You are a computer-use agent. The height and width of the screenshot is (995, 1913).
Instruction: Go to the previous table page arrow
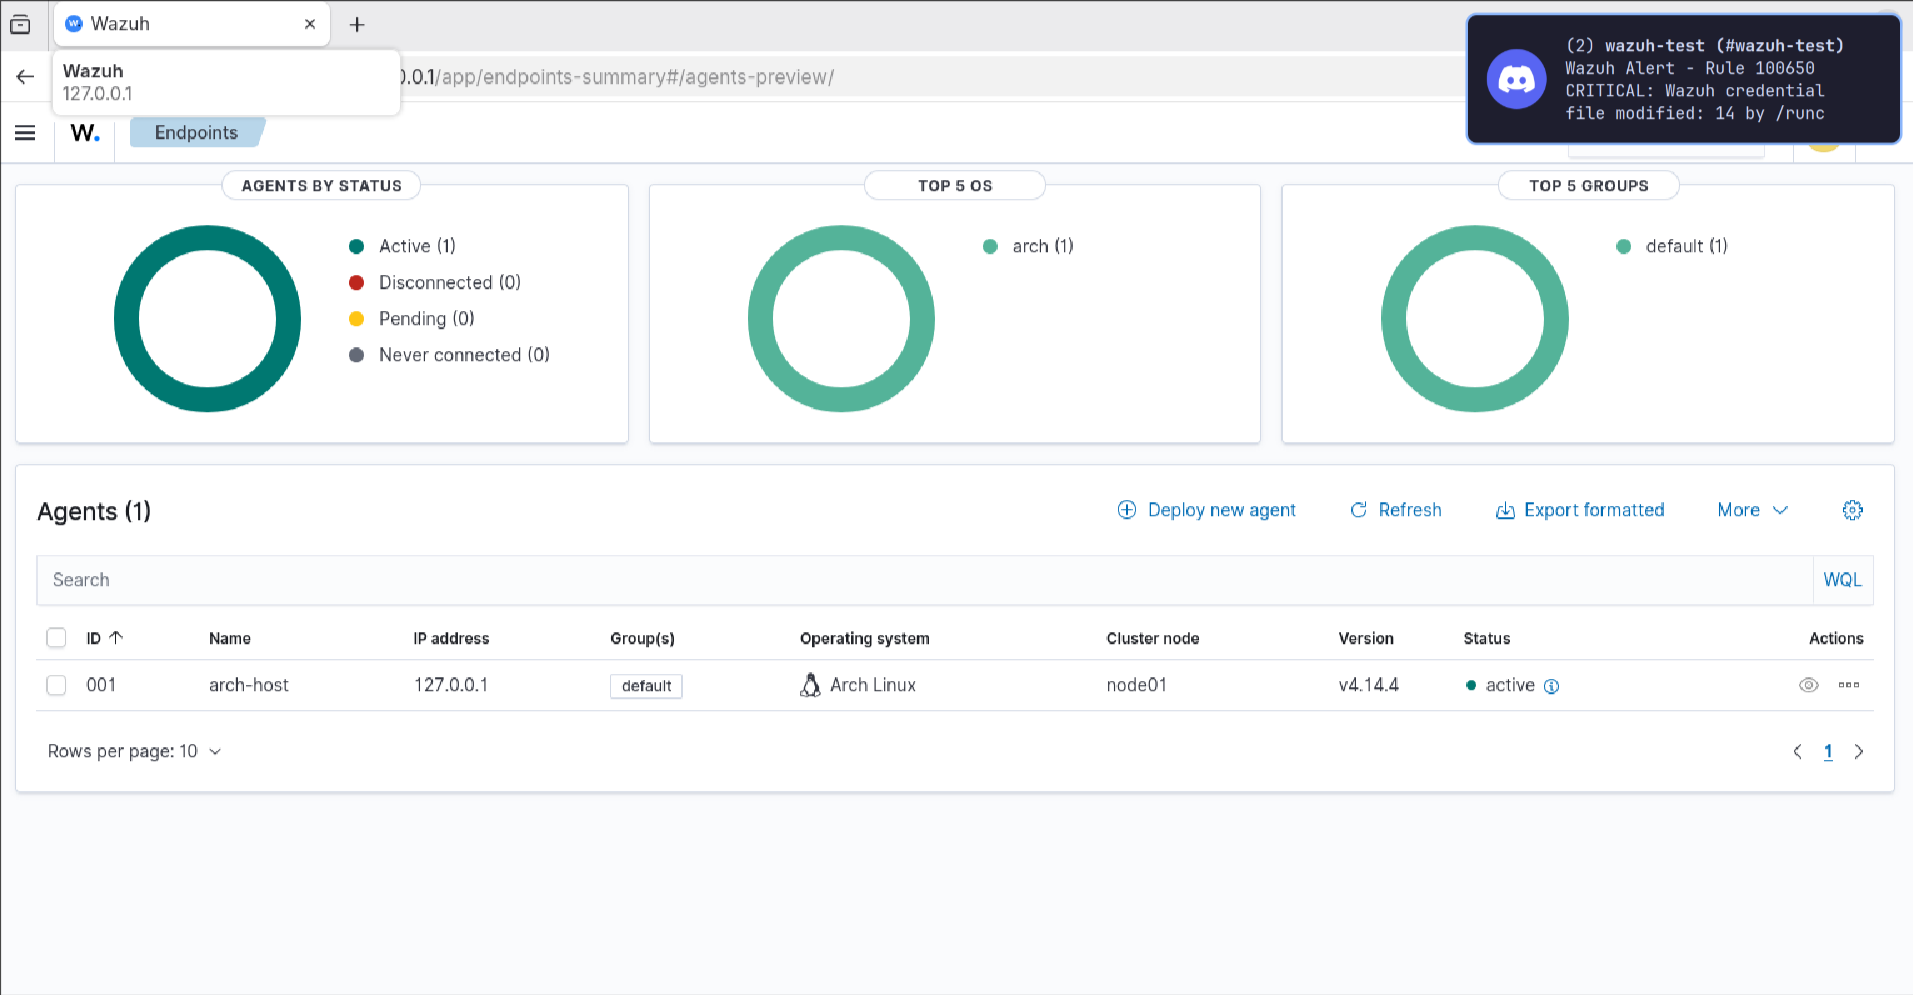click(x=1797, y=752)
